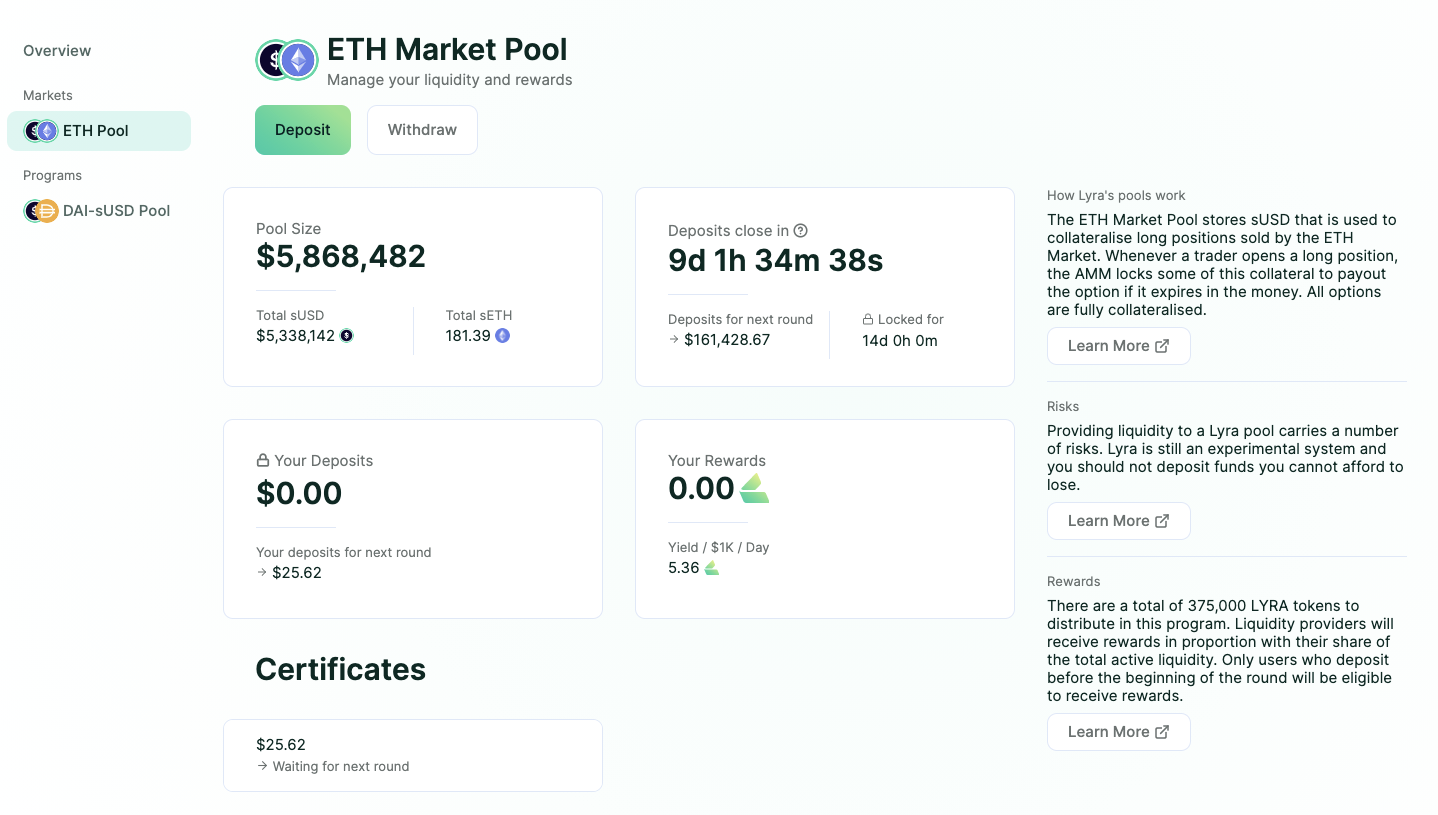The width and height of the screenshot is (1438, 815).
Task: Select ETH Pool in the Markets list
Action: (x=99, y=131)
